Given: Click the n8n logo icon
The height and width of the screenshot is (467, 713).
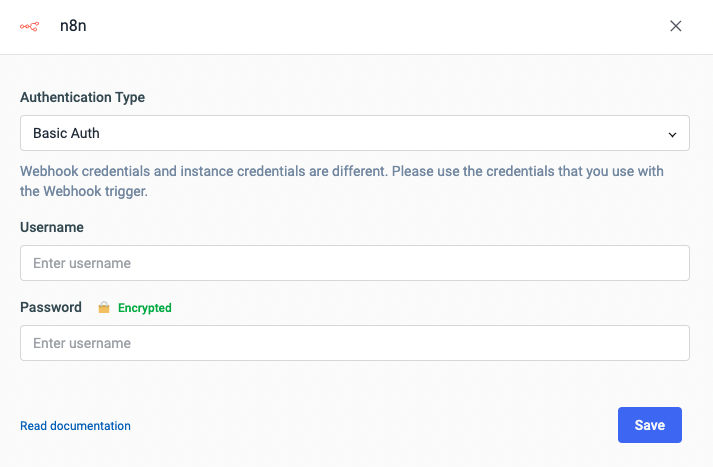Looking at the screenshot, I should (28, 26).
